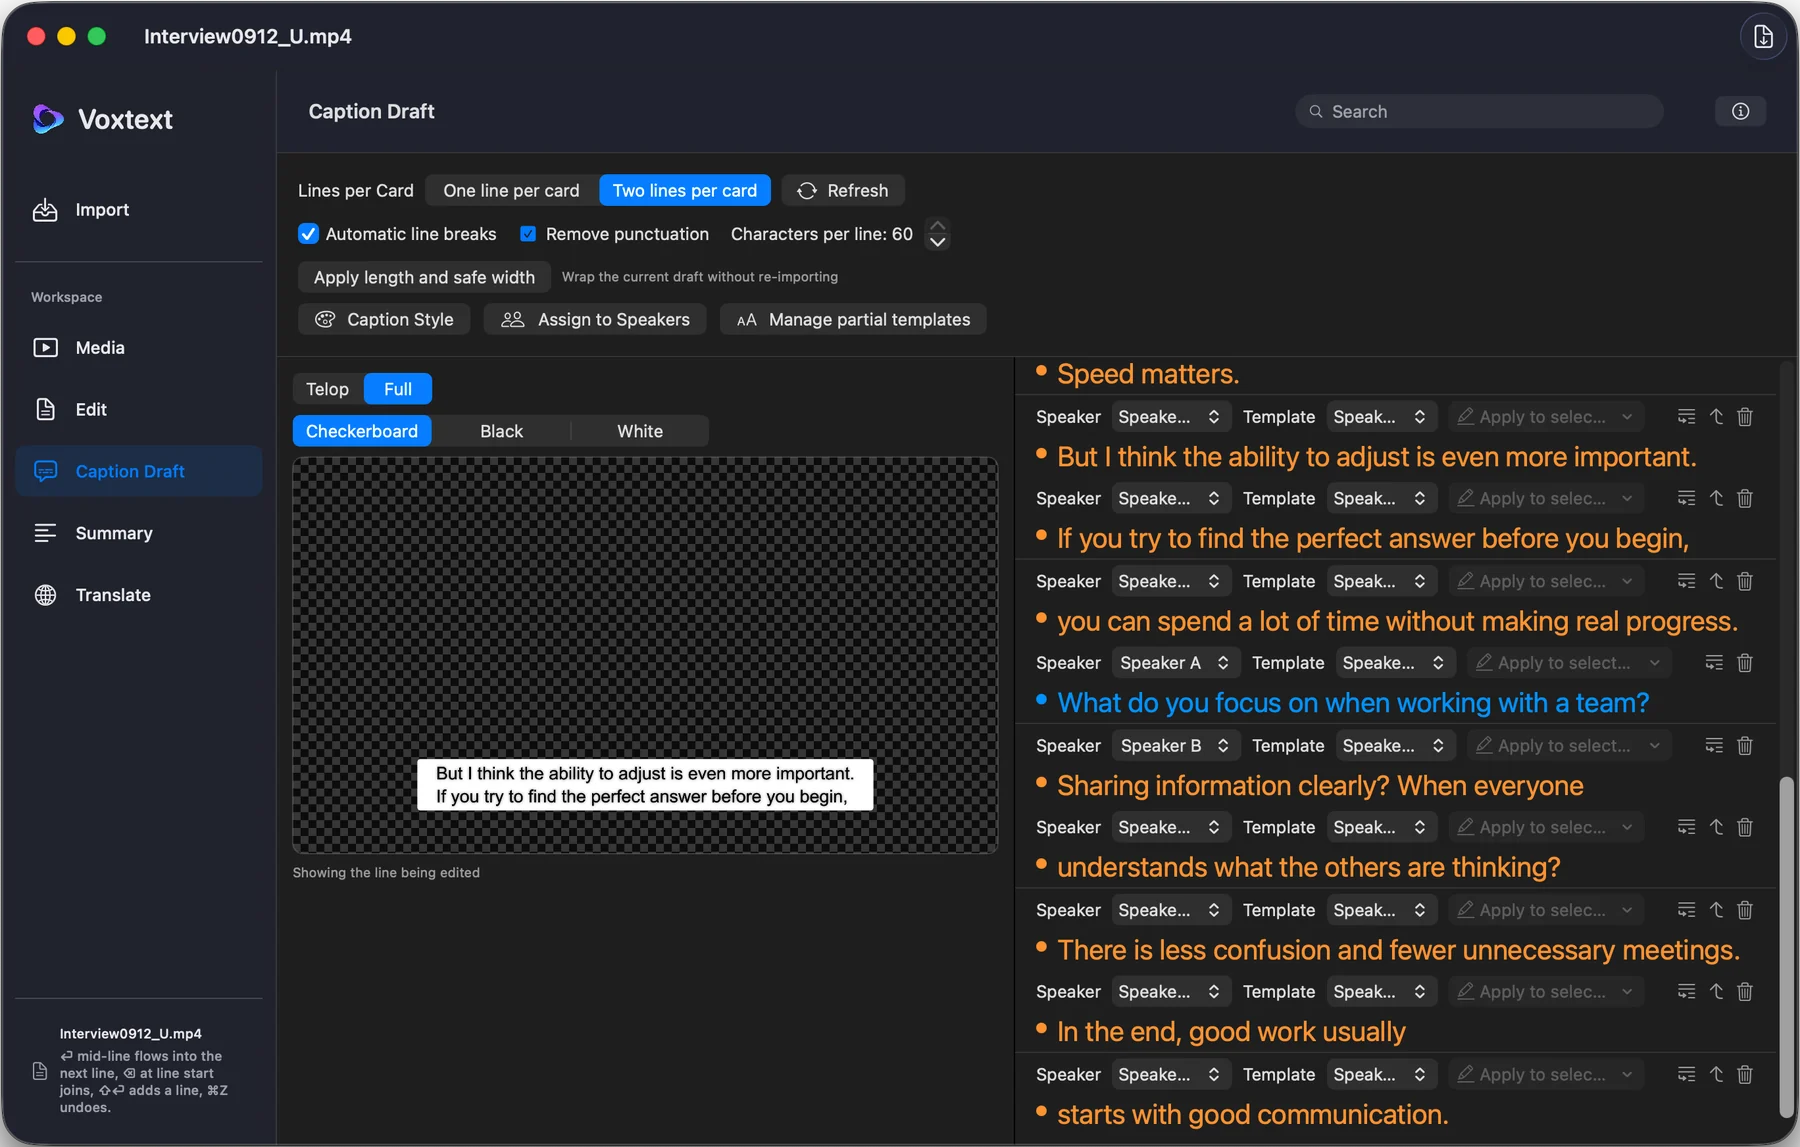Screen dimensions: 1800x1147
Task: Click the document icon beside Interview0912_U.mp4 hint
Action: point(40,1071)
